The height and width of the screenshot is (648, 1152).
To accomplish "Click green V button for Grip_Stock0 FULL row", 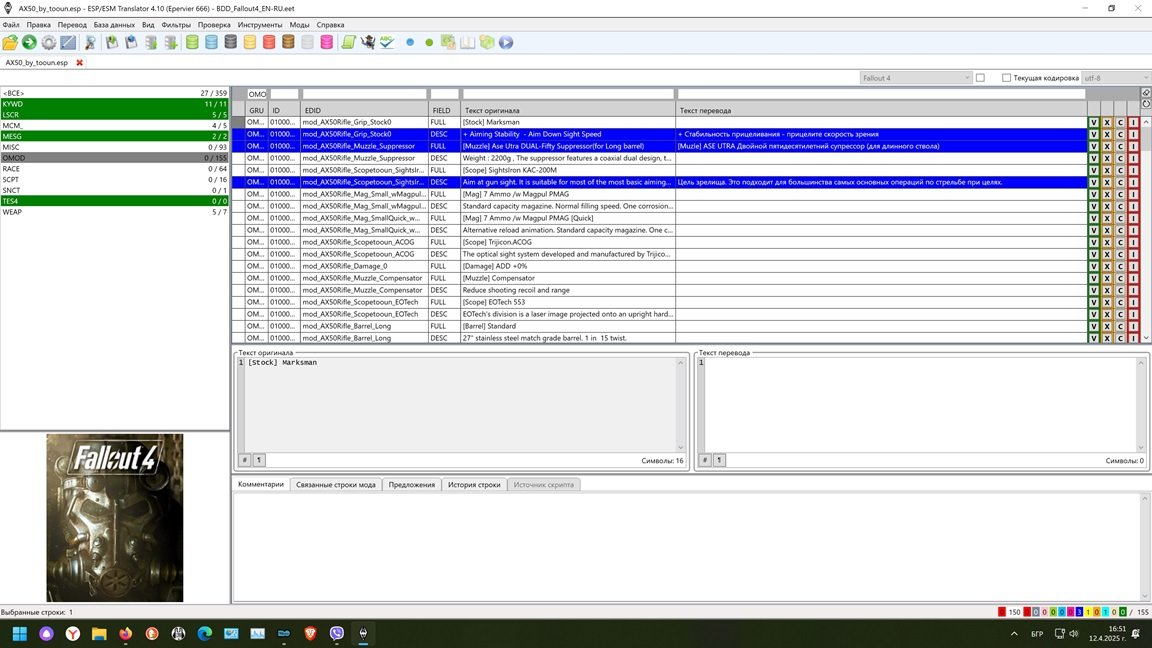I will coord(1093,122).
